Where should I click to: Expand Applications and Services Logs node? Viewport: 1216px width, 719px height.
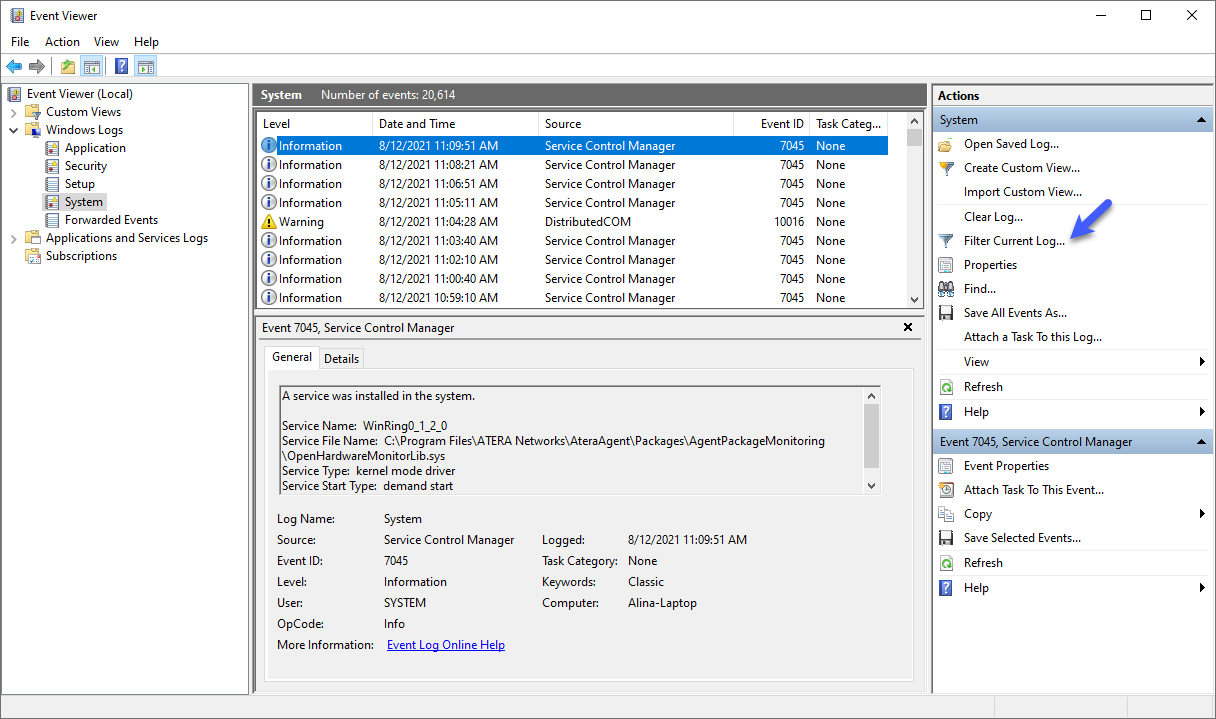tap(14, 238)
